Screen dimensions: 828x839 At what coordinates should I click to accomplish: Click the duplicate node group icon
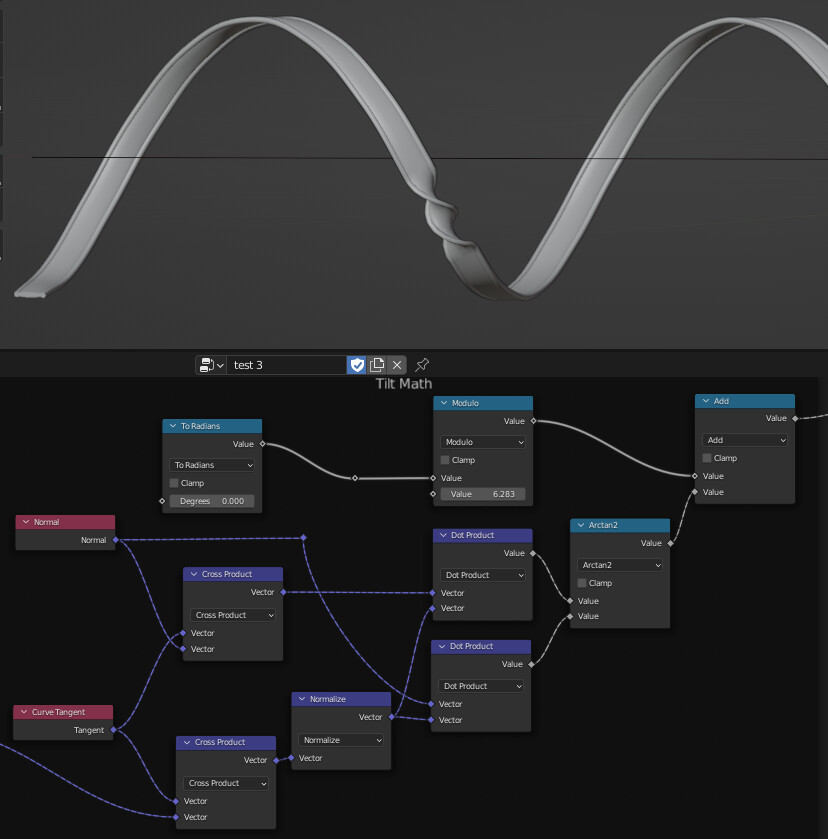(377, 365)
